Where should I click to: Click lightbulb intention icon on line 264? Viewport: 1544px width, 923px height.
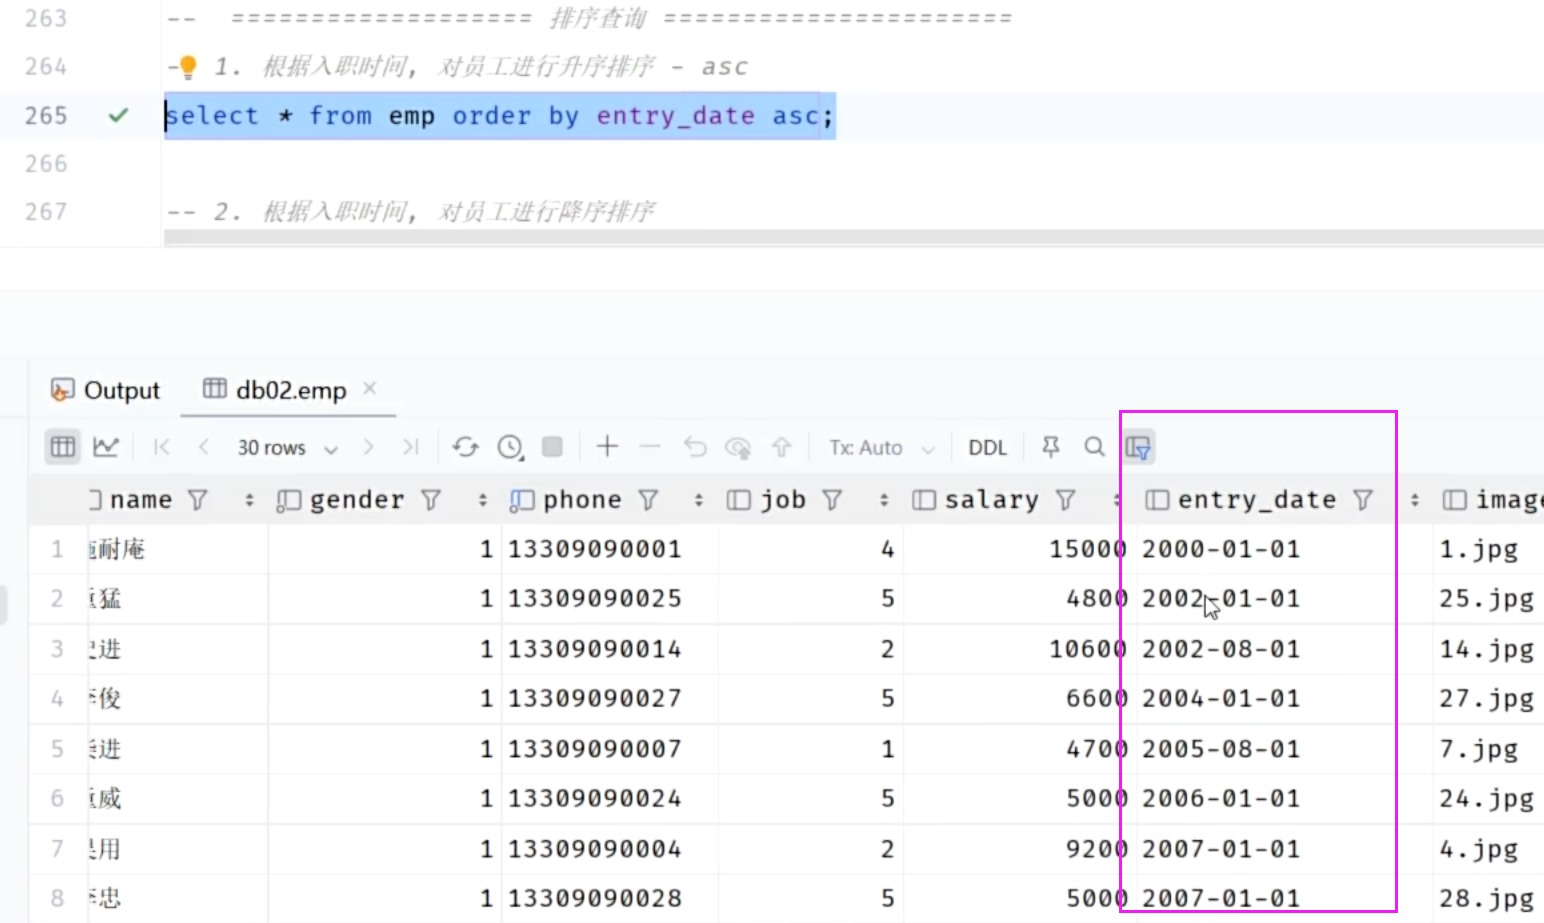coord(187,67)
